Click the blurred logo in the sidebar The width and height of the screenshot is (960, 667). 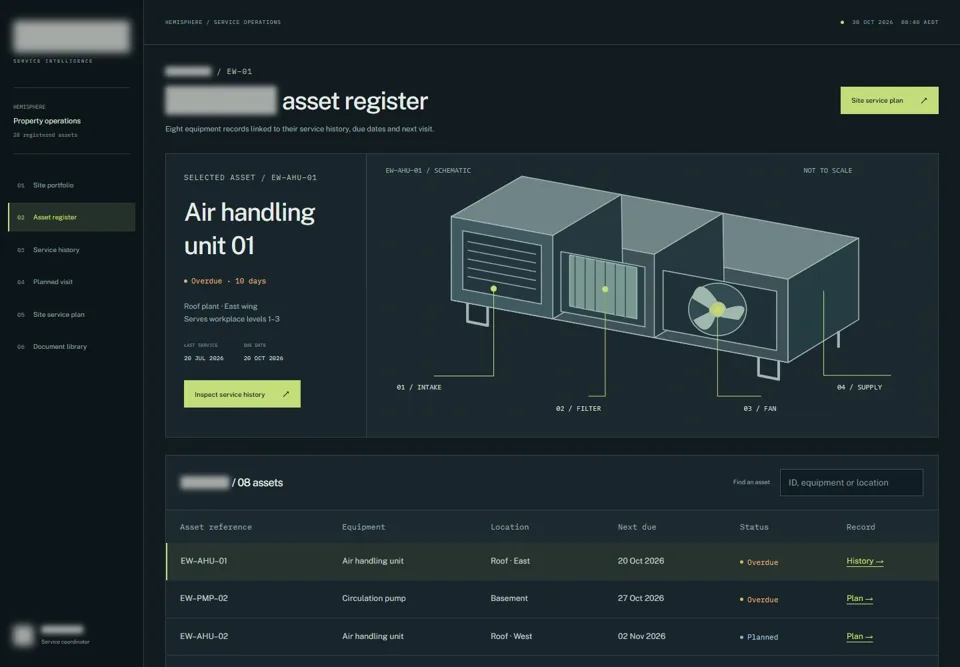pyautogui.click(x=71, y=36)
